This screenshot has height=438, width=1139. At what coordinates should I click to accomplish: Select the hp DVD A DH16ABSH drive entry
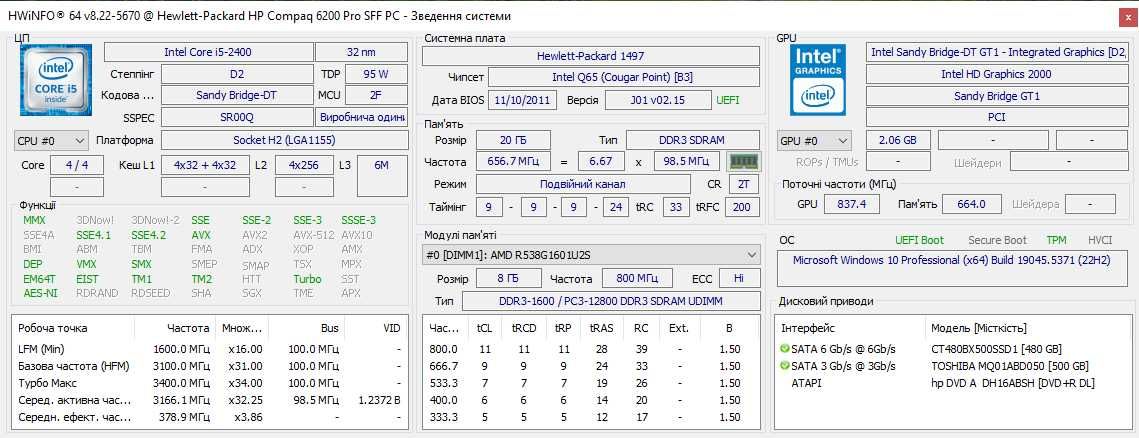pyautogui.click(x=1012, y=383)
